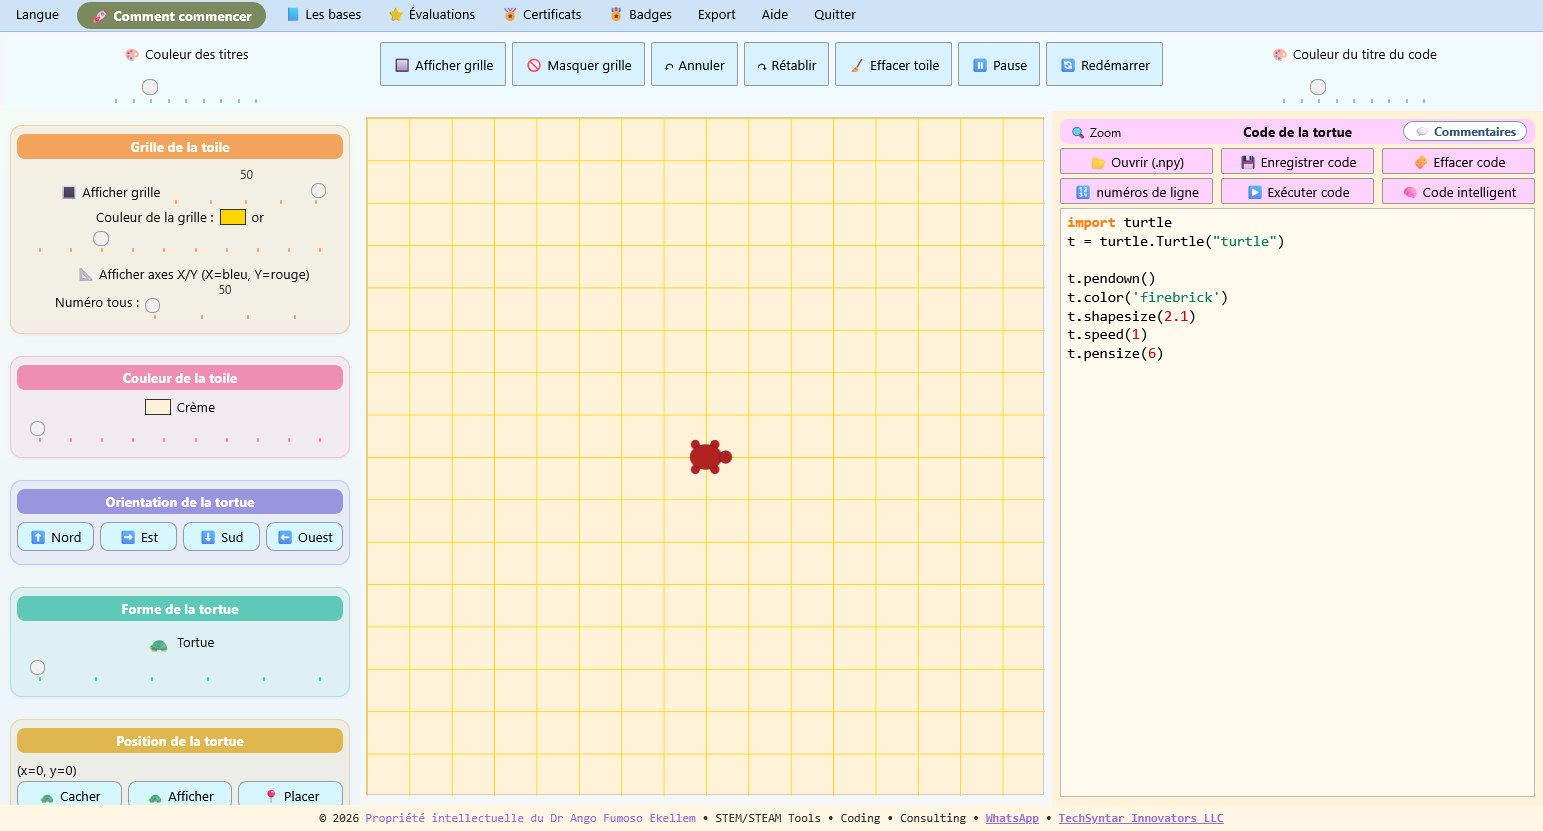Toggle numéros de ligne
This screenshot has height=831, width=1543.
point(1136,192)
